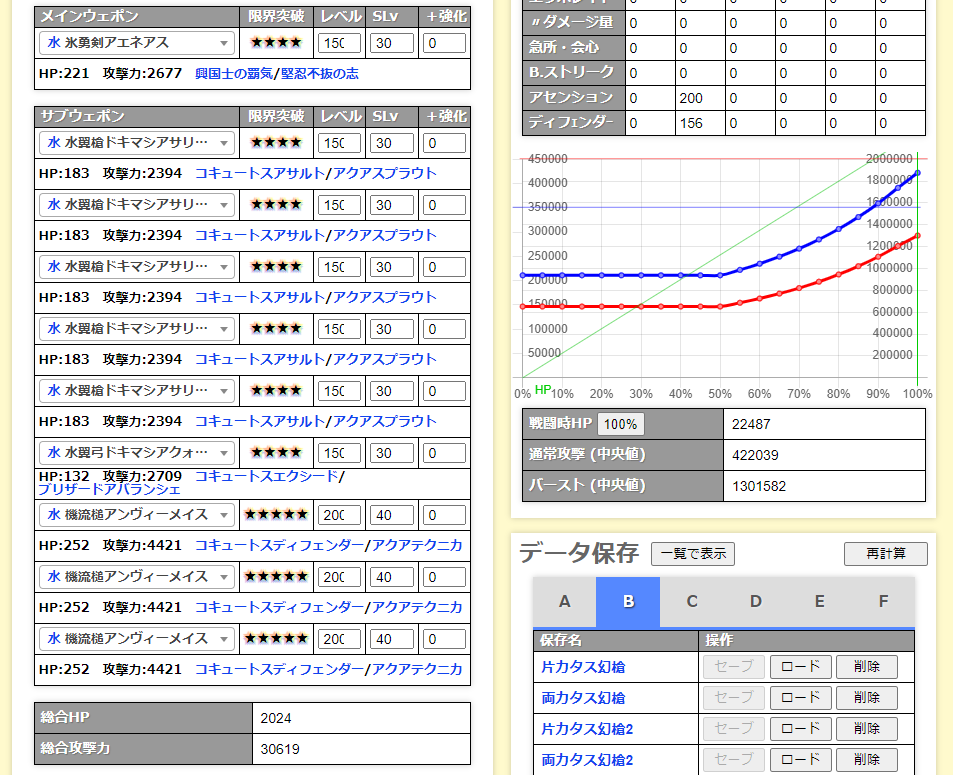Open the 片カタス幻槍2 save name link
The width and height of the screenshot is (953, 775).
pyautogui.click(x=587, y=729)
